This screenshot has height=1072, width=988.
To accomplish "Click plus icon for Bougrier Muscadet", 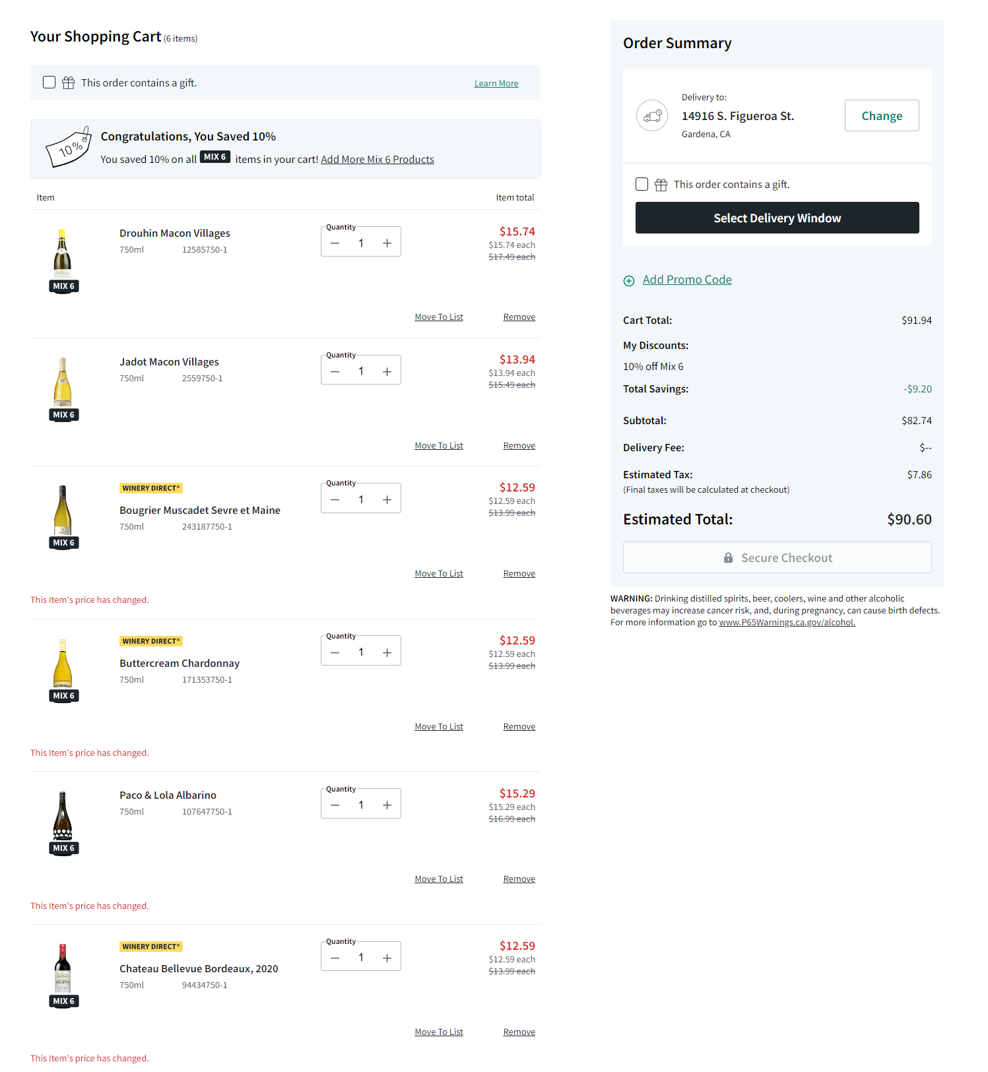I will pyautogui.click(x=387, y=500).
